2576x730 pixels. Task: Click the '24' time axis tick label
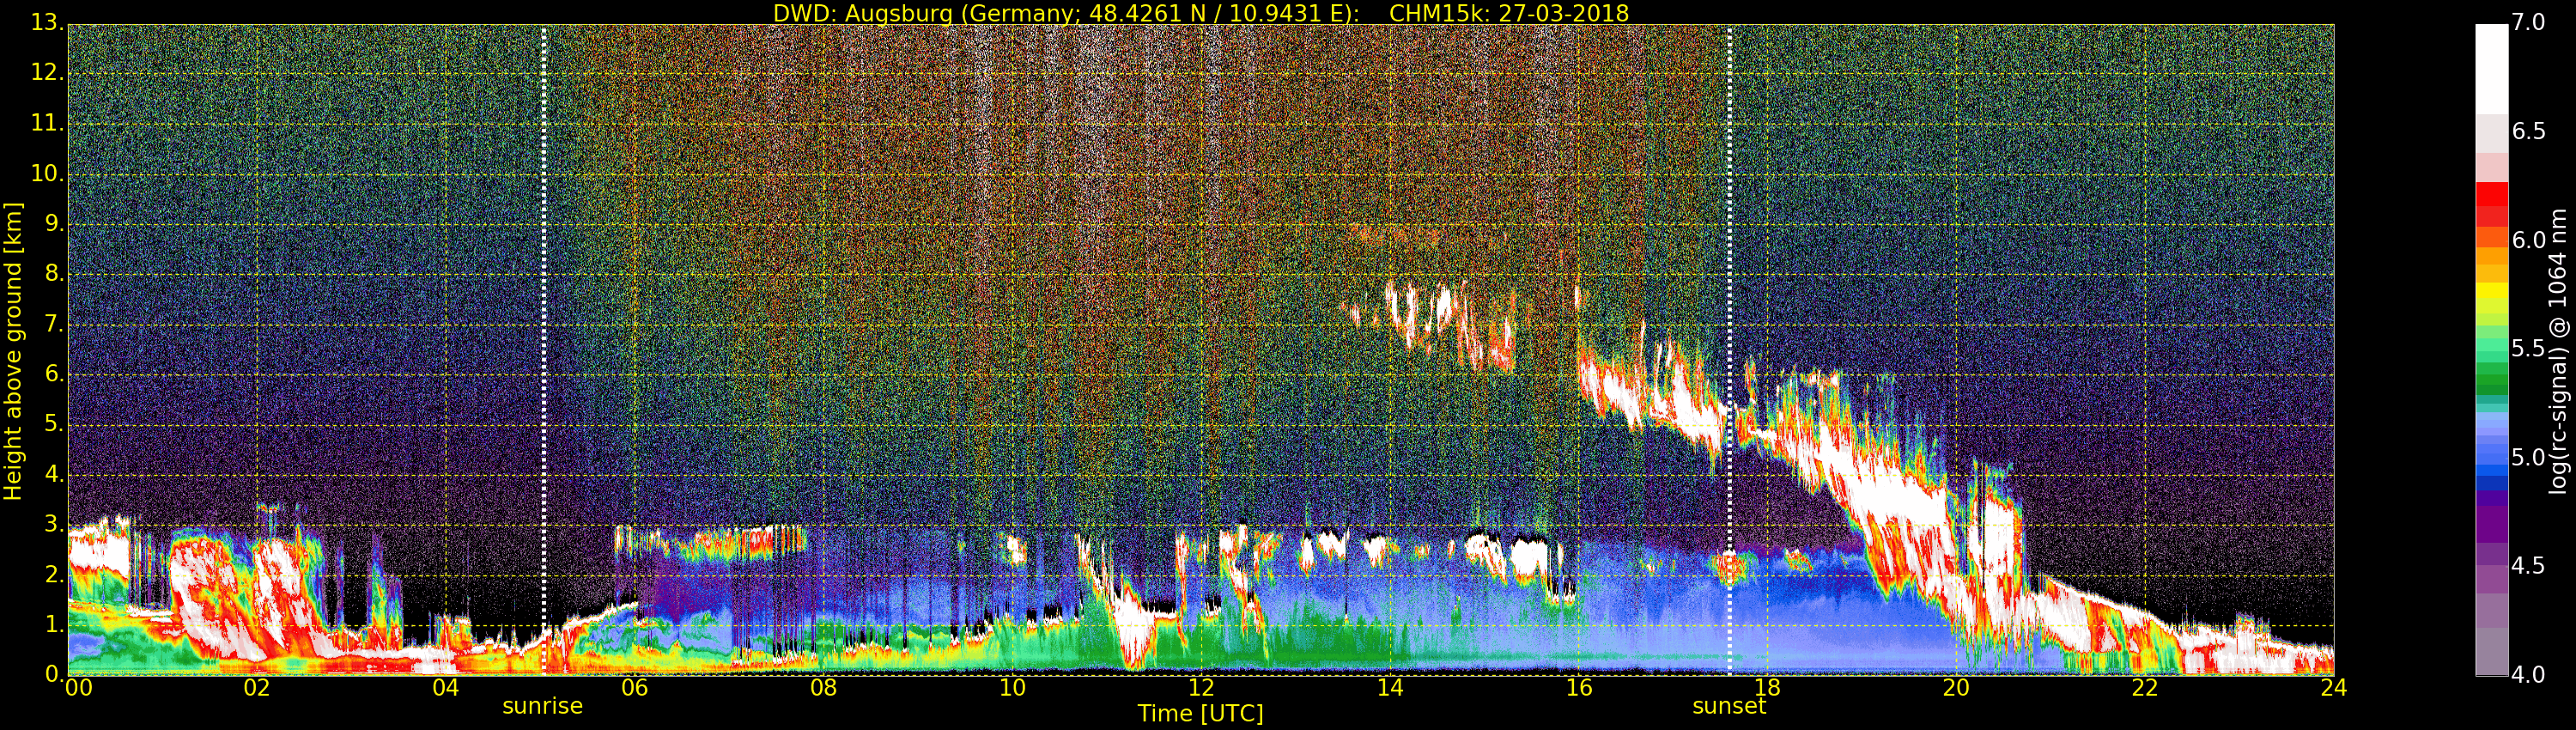tap(2333, 688)
